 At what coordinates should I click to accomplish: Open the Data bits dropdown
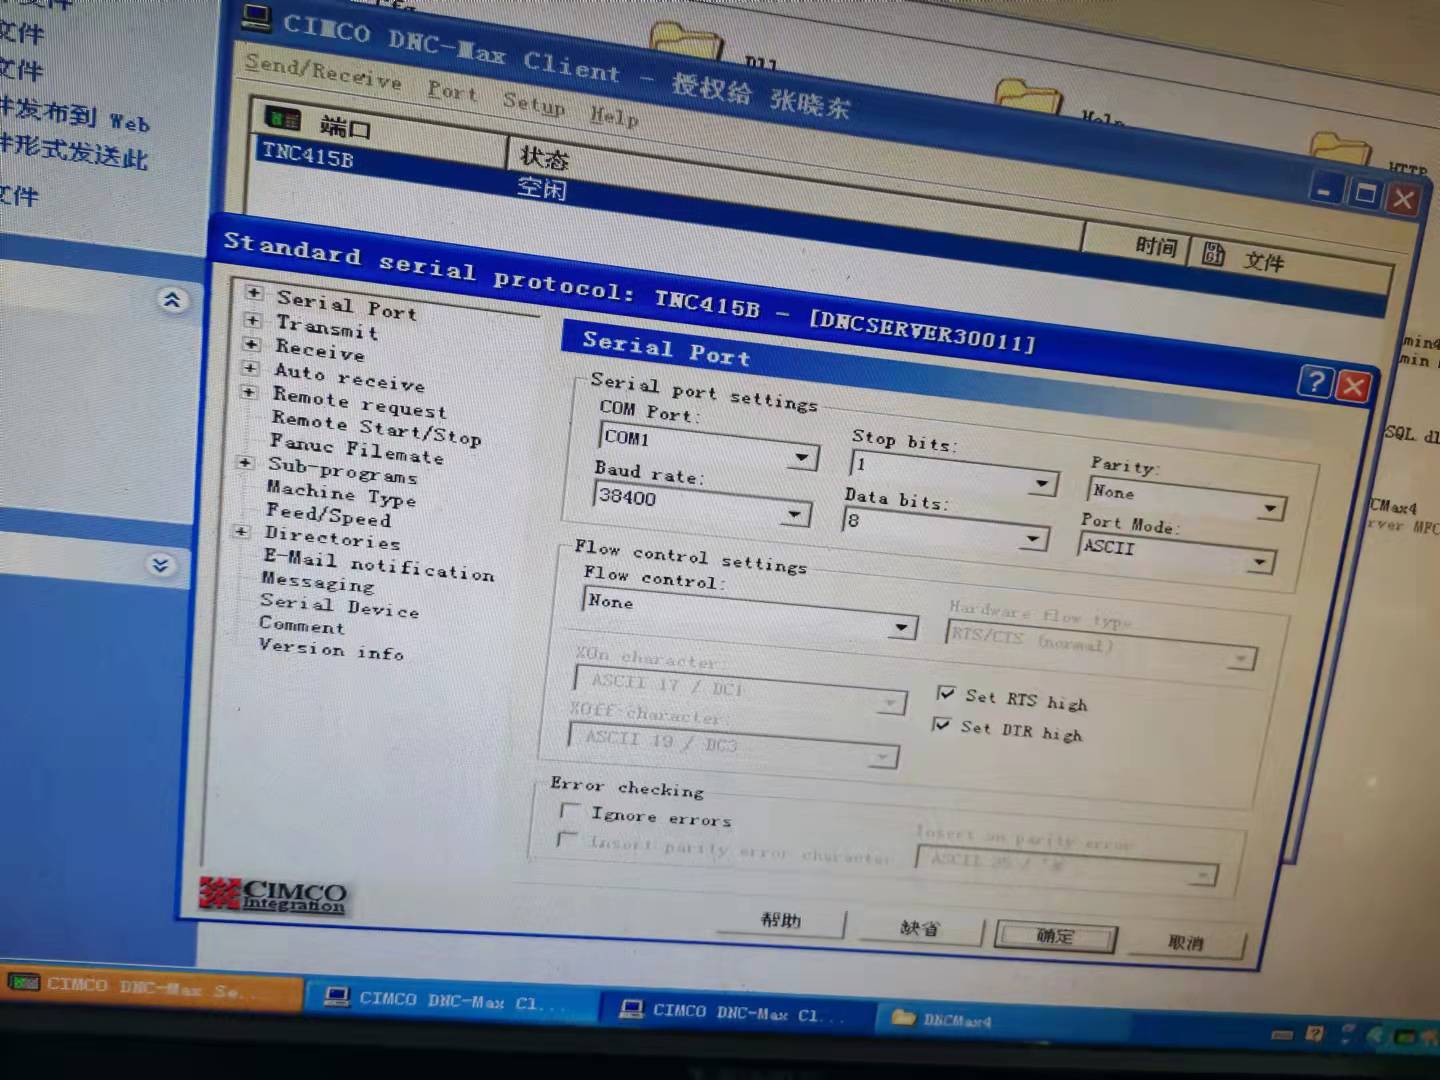1031,540
